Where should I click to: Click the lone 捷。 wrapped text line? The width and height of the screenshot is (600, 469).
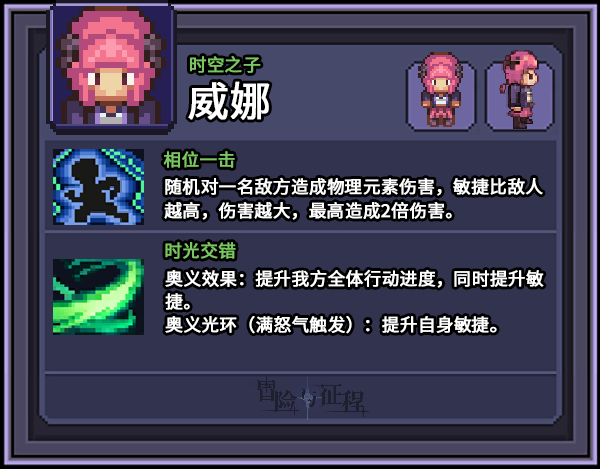178,302
